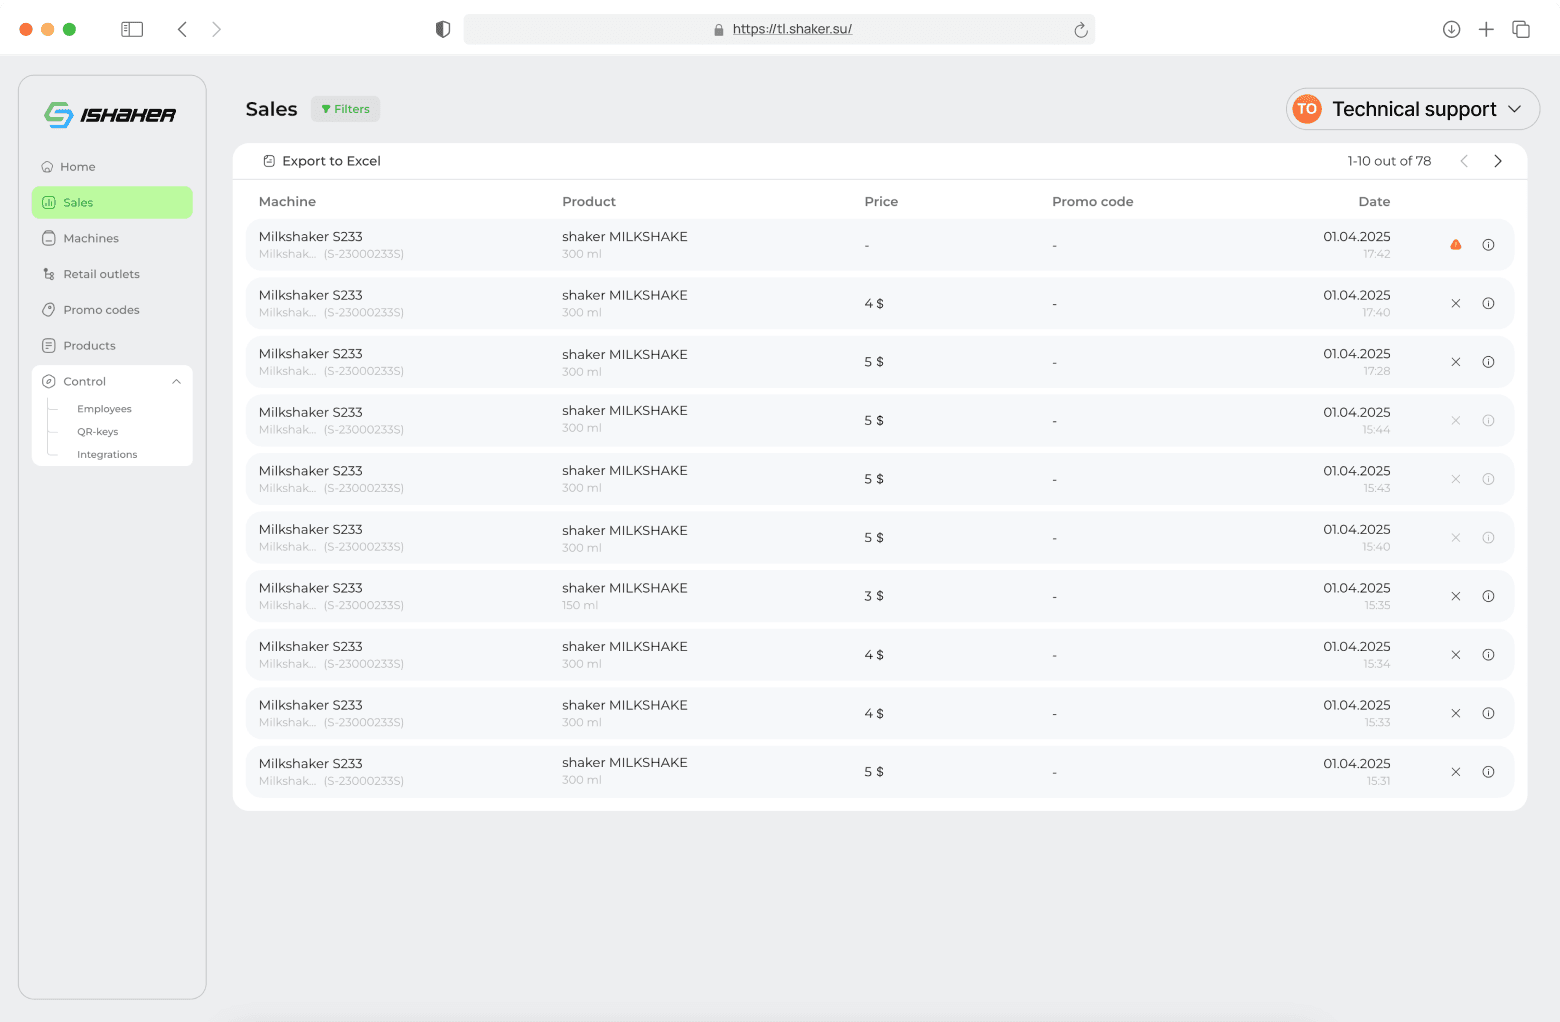Select the 150 ml product text
This screenshot has height=1022, width=1560.
pyautogui.click(x=580, y=606)
